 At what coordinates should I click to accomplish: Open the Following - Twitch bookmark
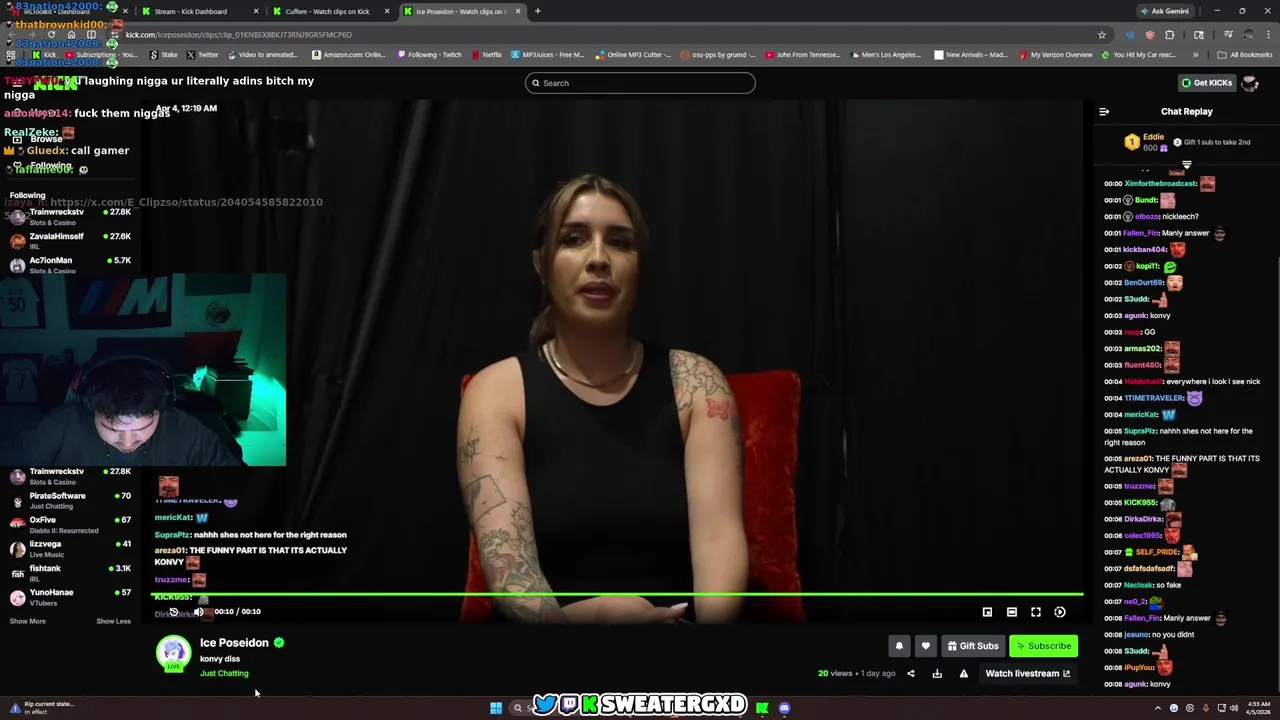(x=428, y=55)
